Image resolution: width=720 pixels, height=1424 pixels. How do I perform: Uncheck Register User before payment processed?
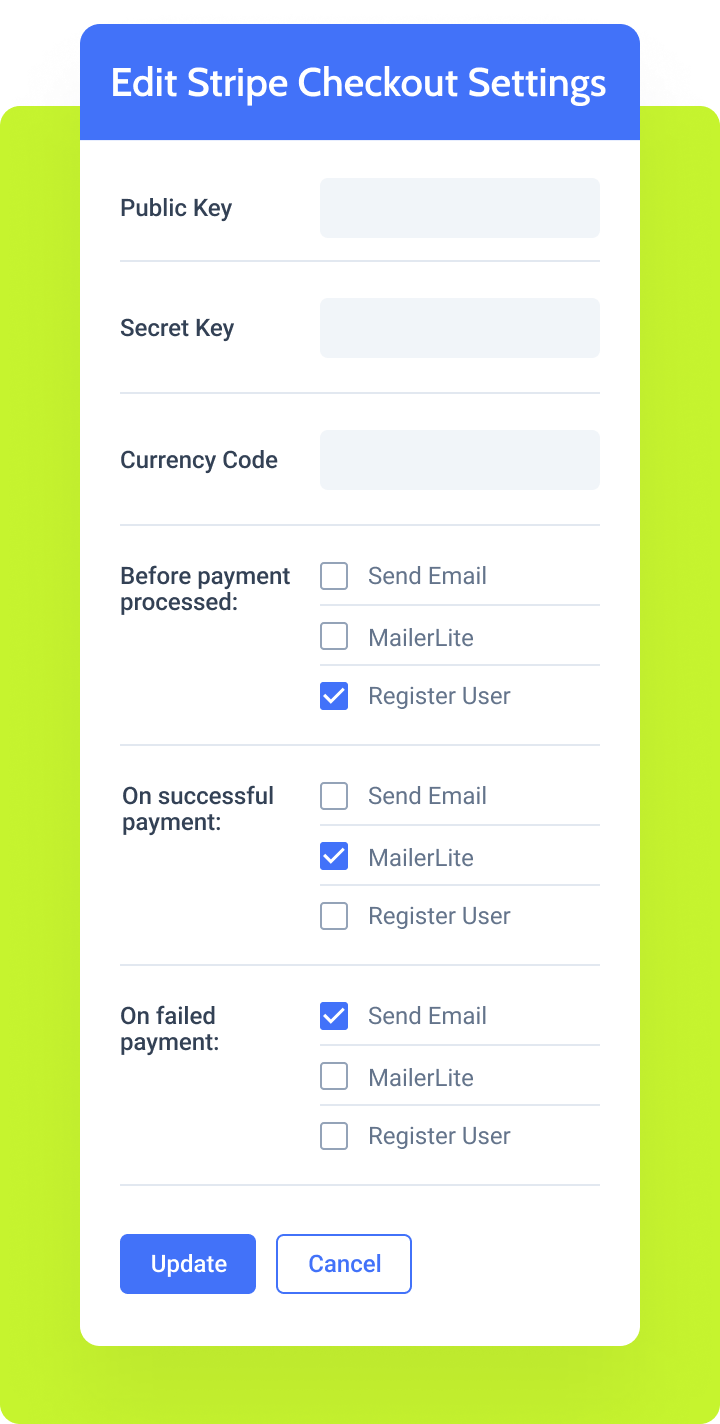click(334, 696)
